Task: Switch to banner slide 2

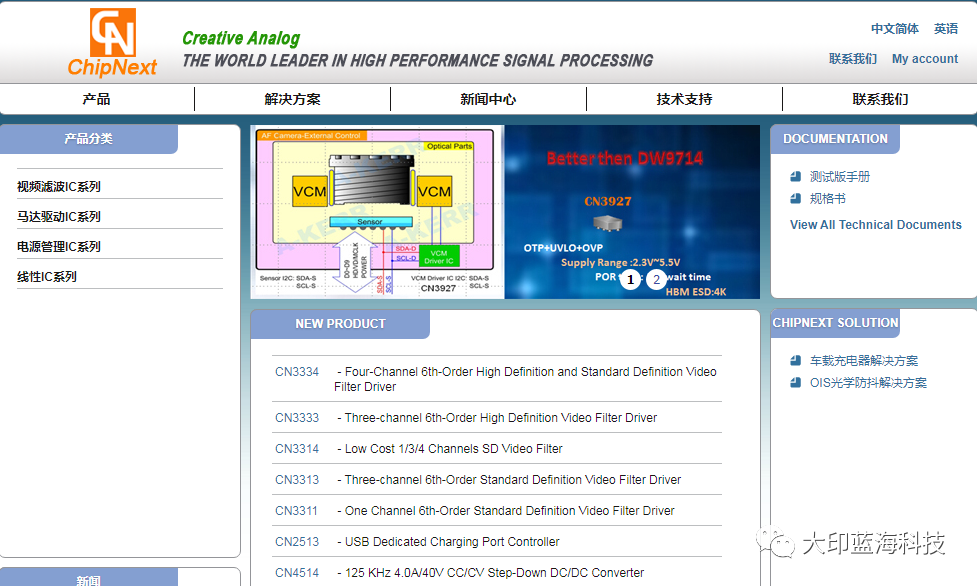Action: tap(656, 280)
